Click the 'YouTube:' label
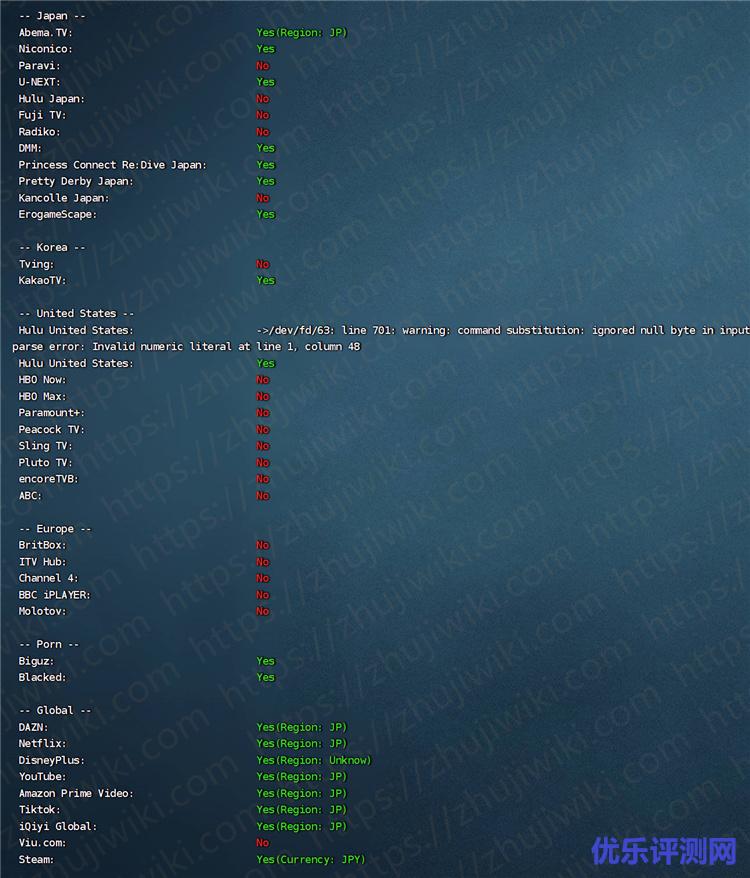The height and width of the screenshot is (878, 750). (x=42, y=776)
